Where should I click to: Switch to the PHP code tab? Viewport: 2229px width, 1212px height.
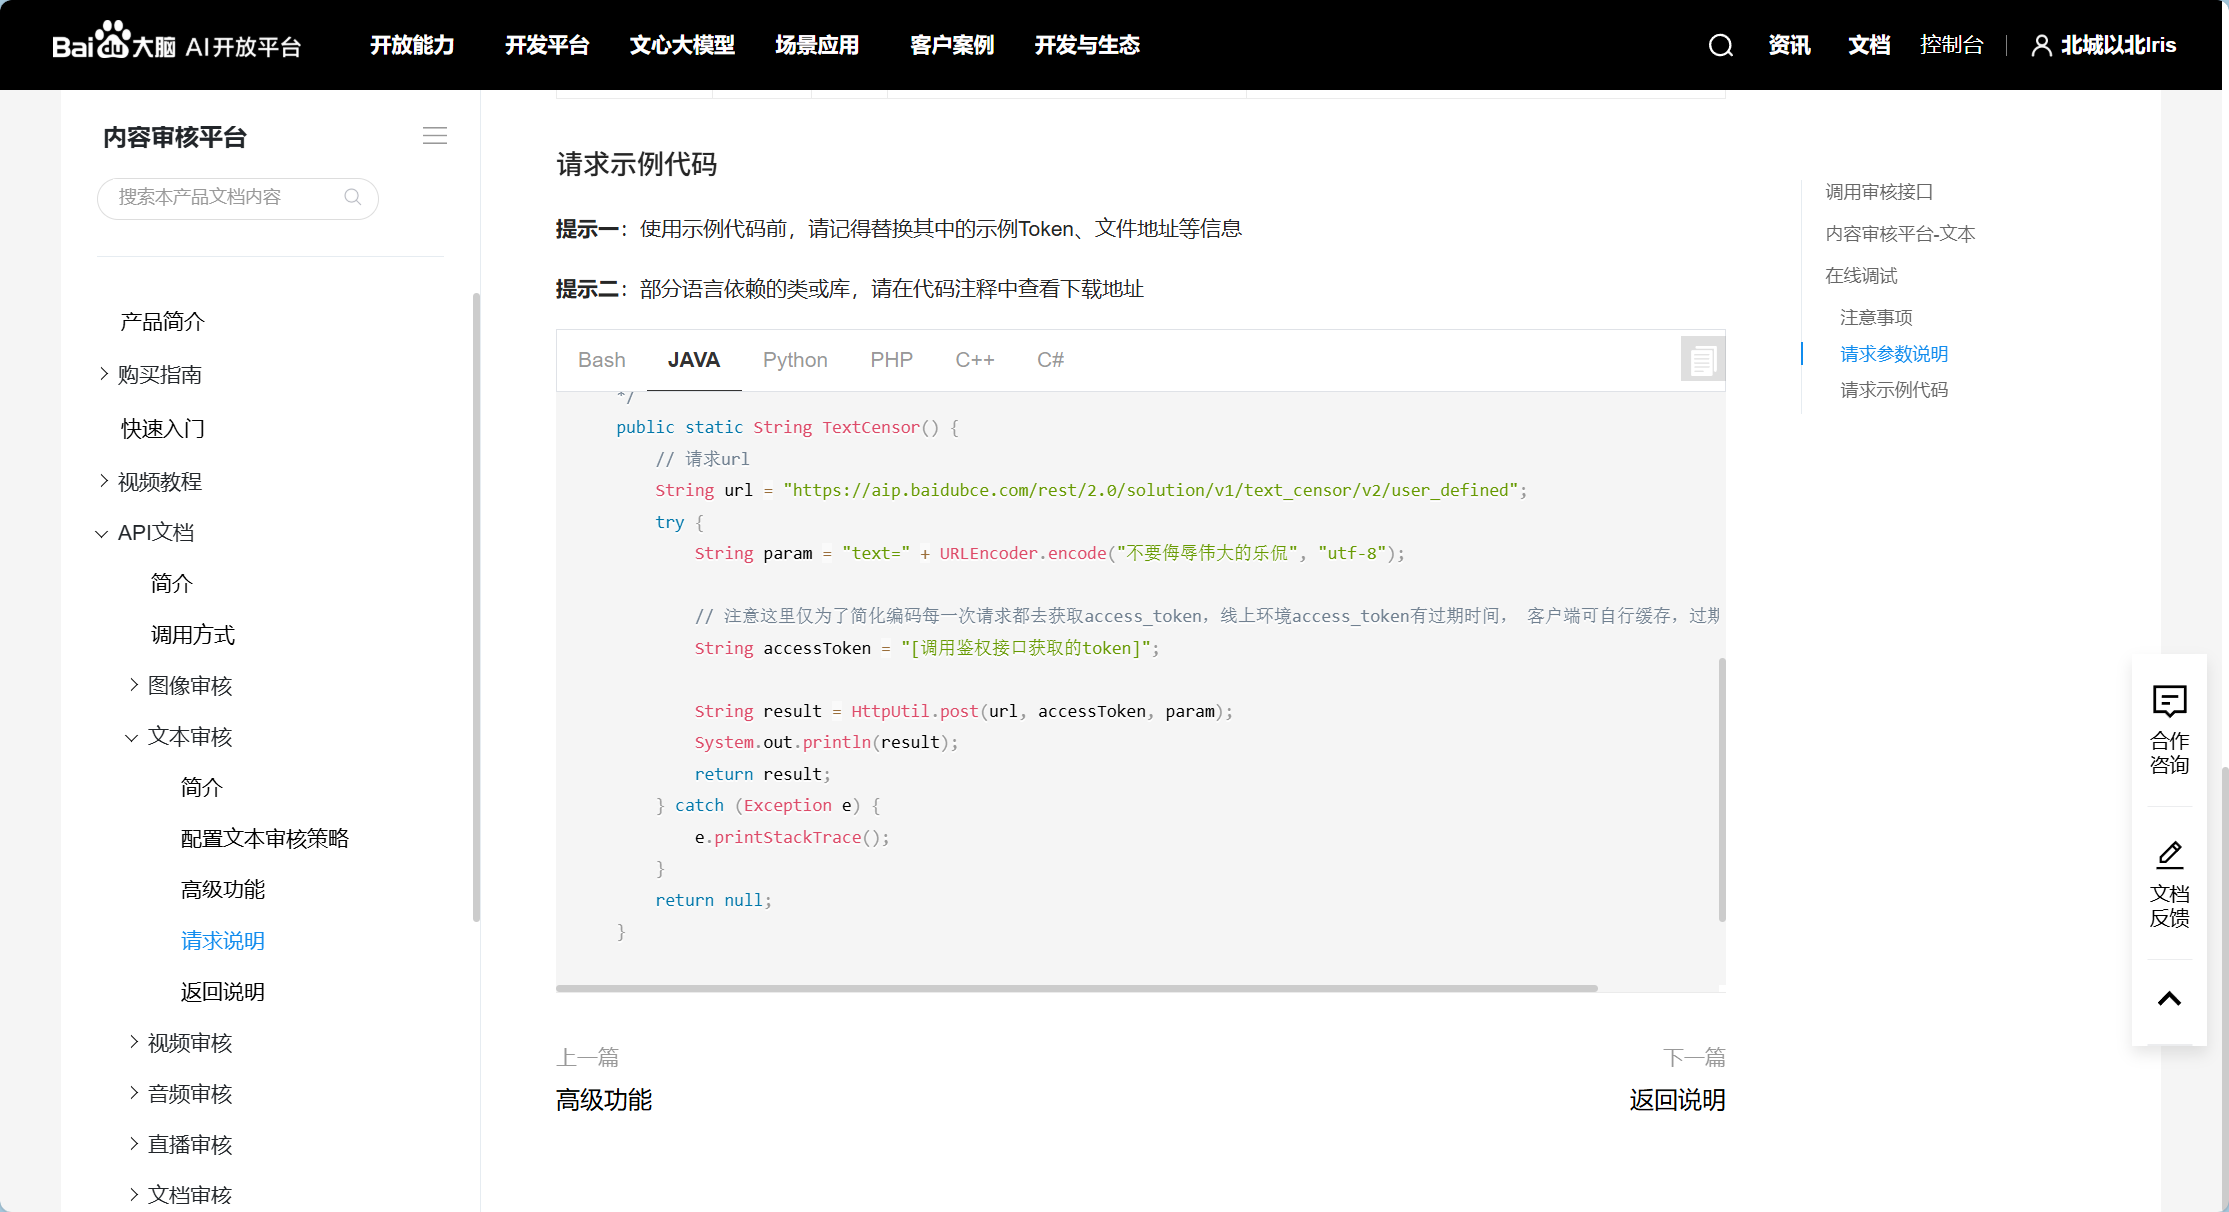[891, 360]
